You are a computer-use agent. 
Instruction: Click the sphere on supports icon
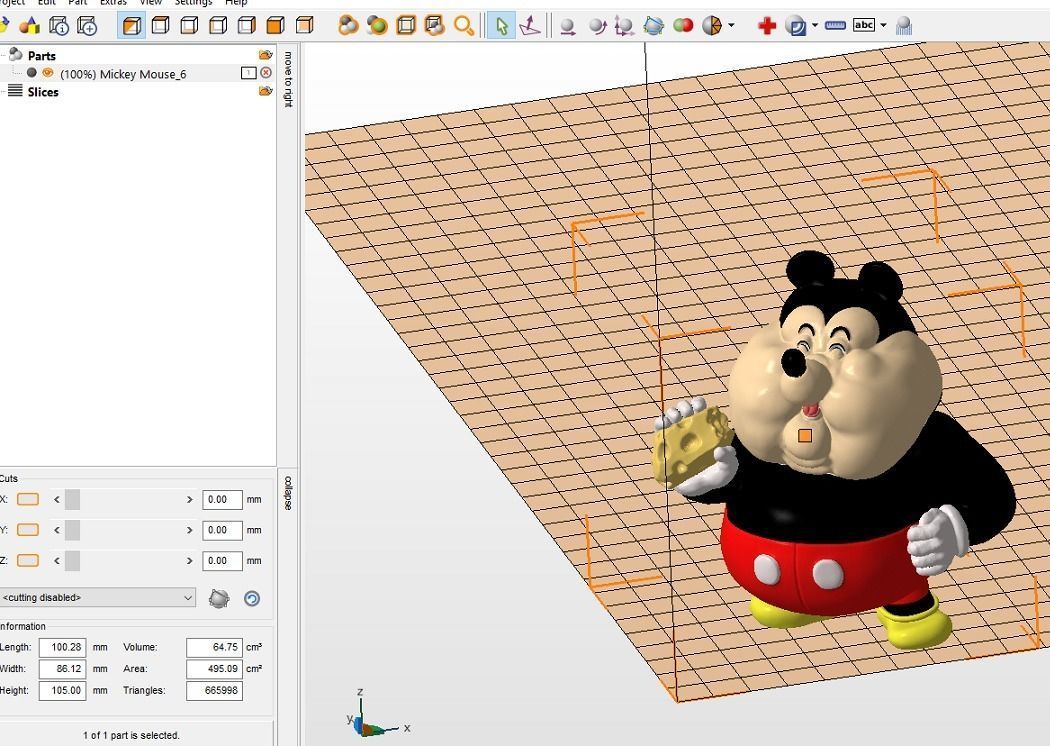[903, 26]
